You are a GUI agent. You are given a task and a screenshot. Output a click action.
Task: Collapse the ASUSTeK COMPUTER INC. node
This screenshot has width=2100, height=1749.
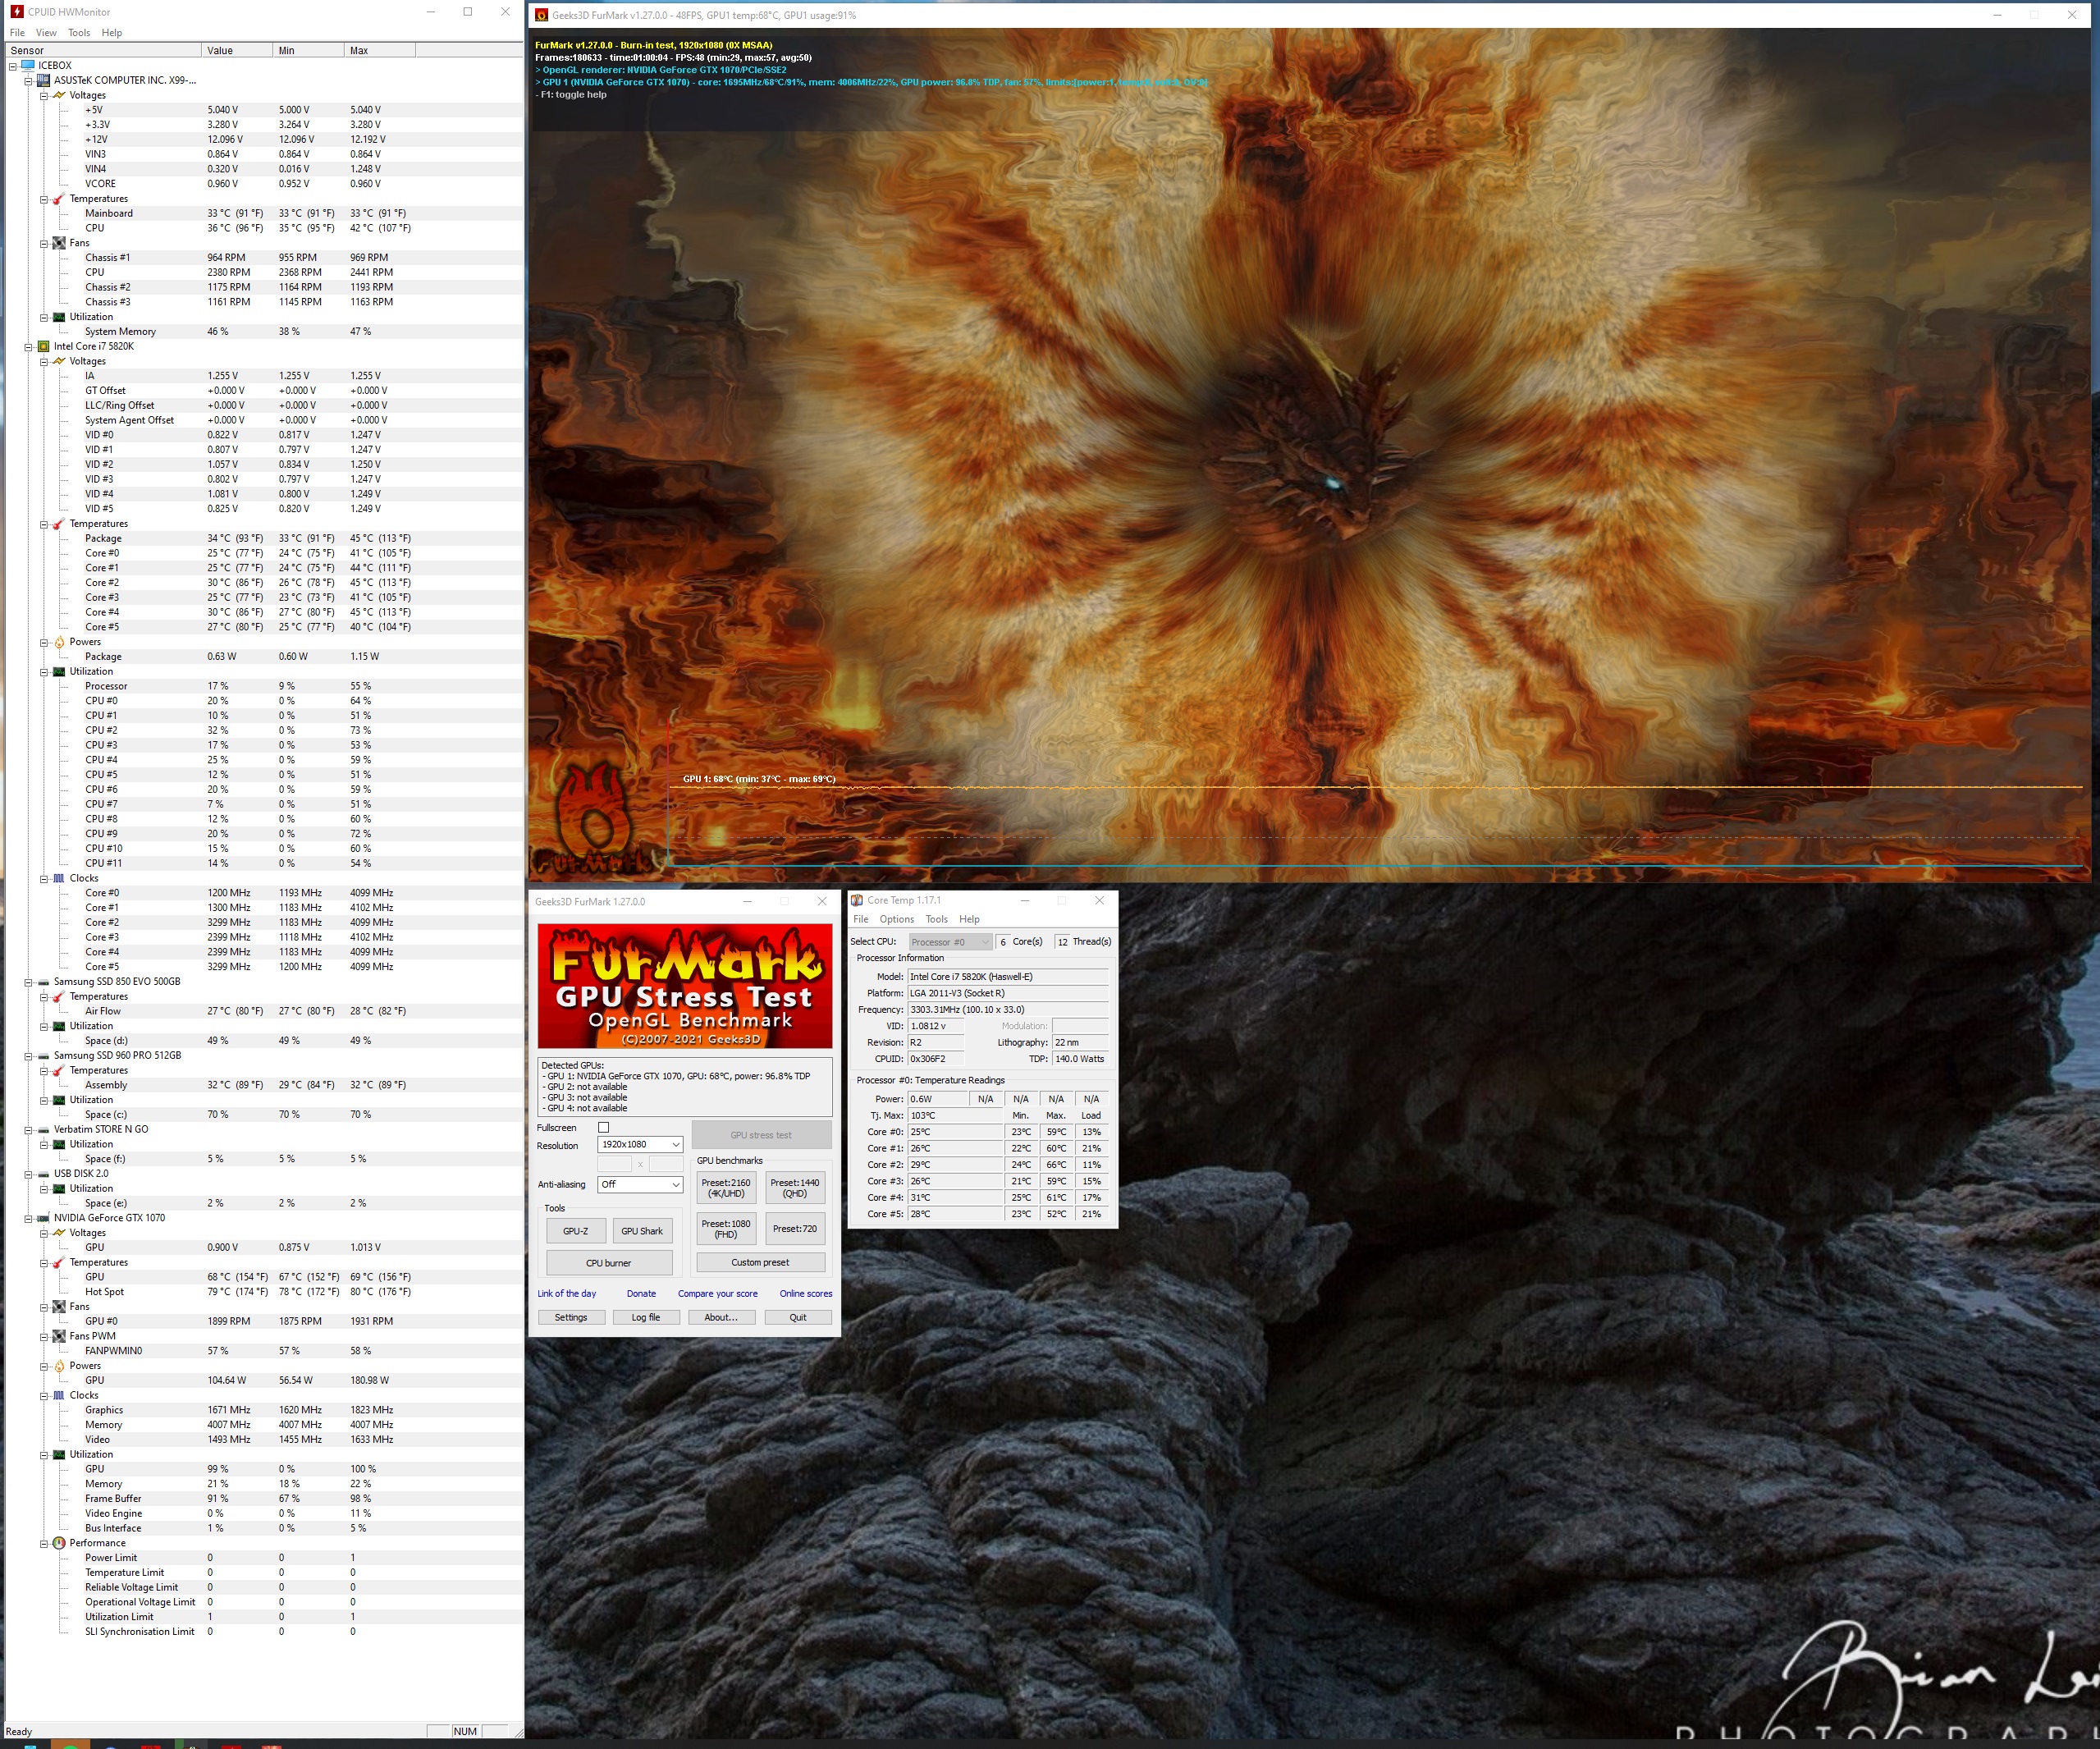point(28,81)
